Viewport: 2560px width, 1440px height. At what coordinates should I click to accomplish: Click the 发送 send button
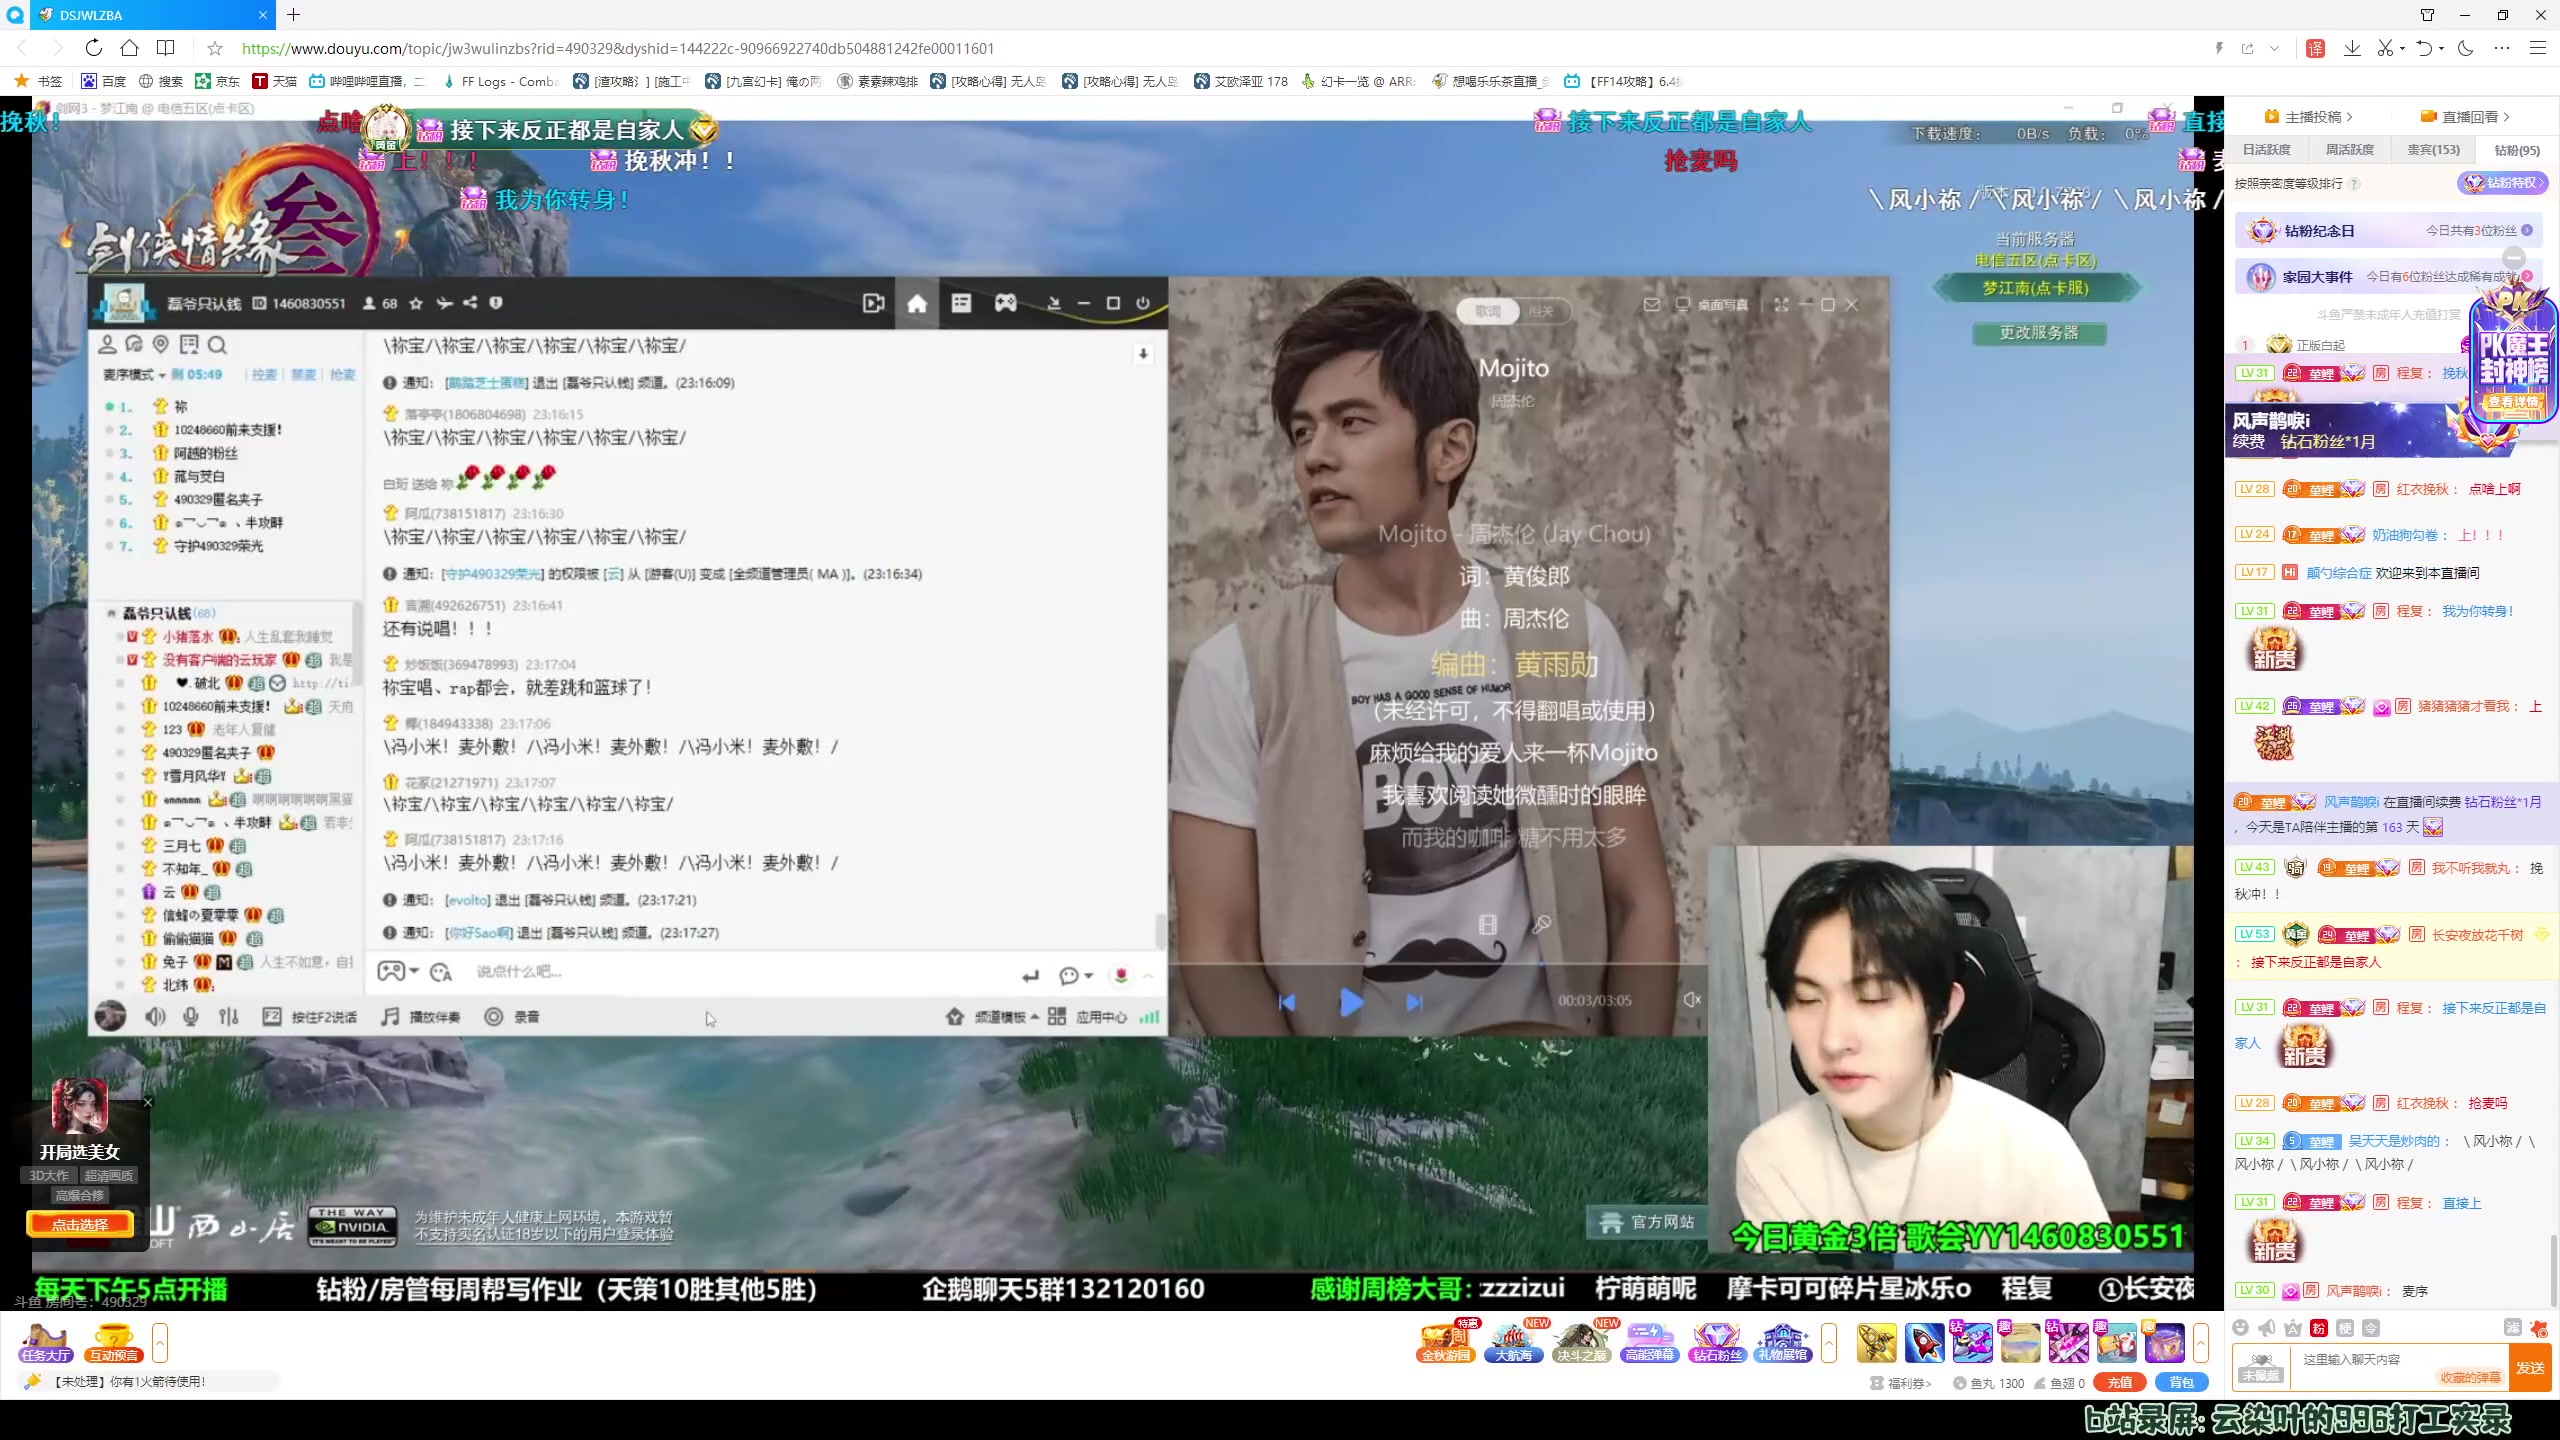tap(2530, 1367)
